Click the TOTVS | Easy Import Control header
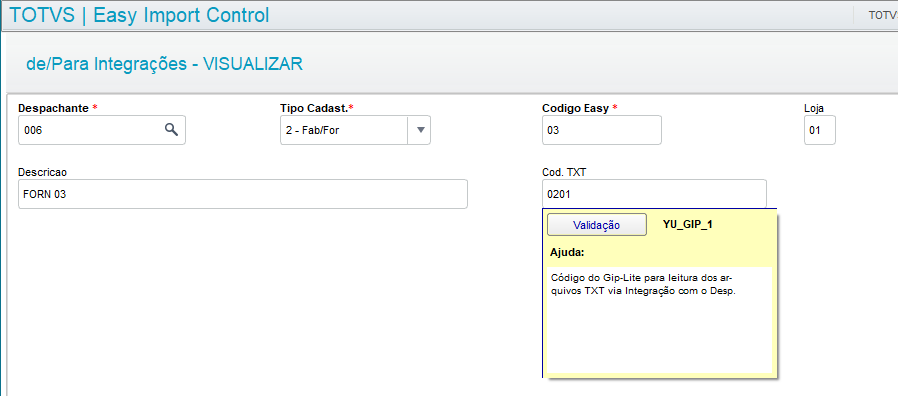898x396 pixels. pos(139,15)
